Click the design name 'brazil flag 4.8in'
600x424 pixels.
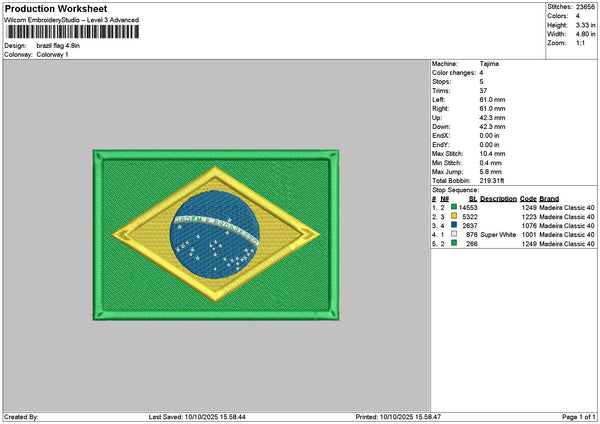[58, 46]
